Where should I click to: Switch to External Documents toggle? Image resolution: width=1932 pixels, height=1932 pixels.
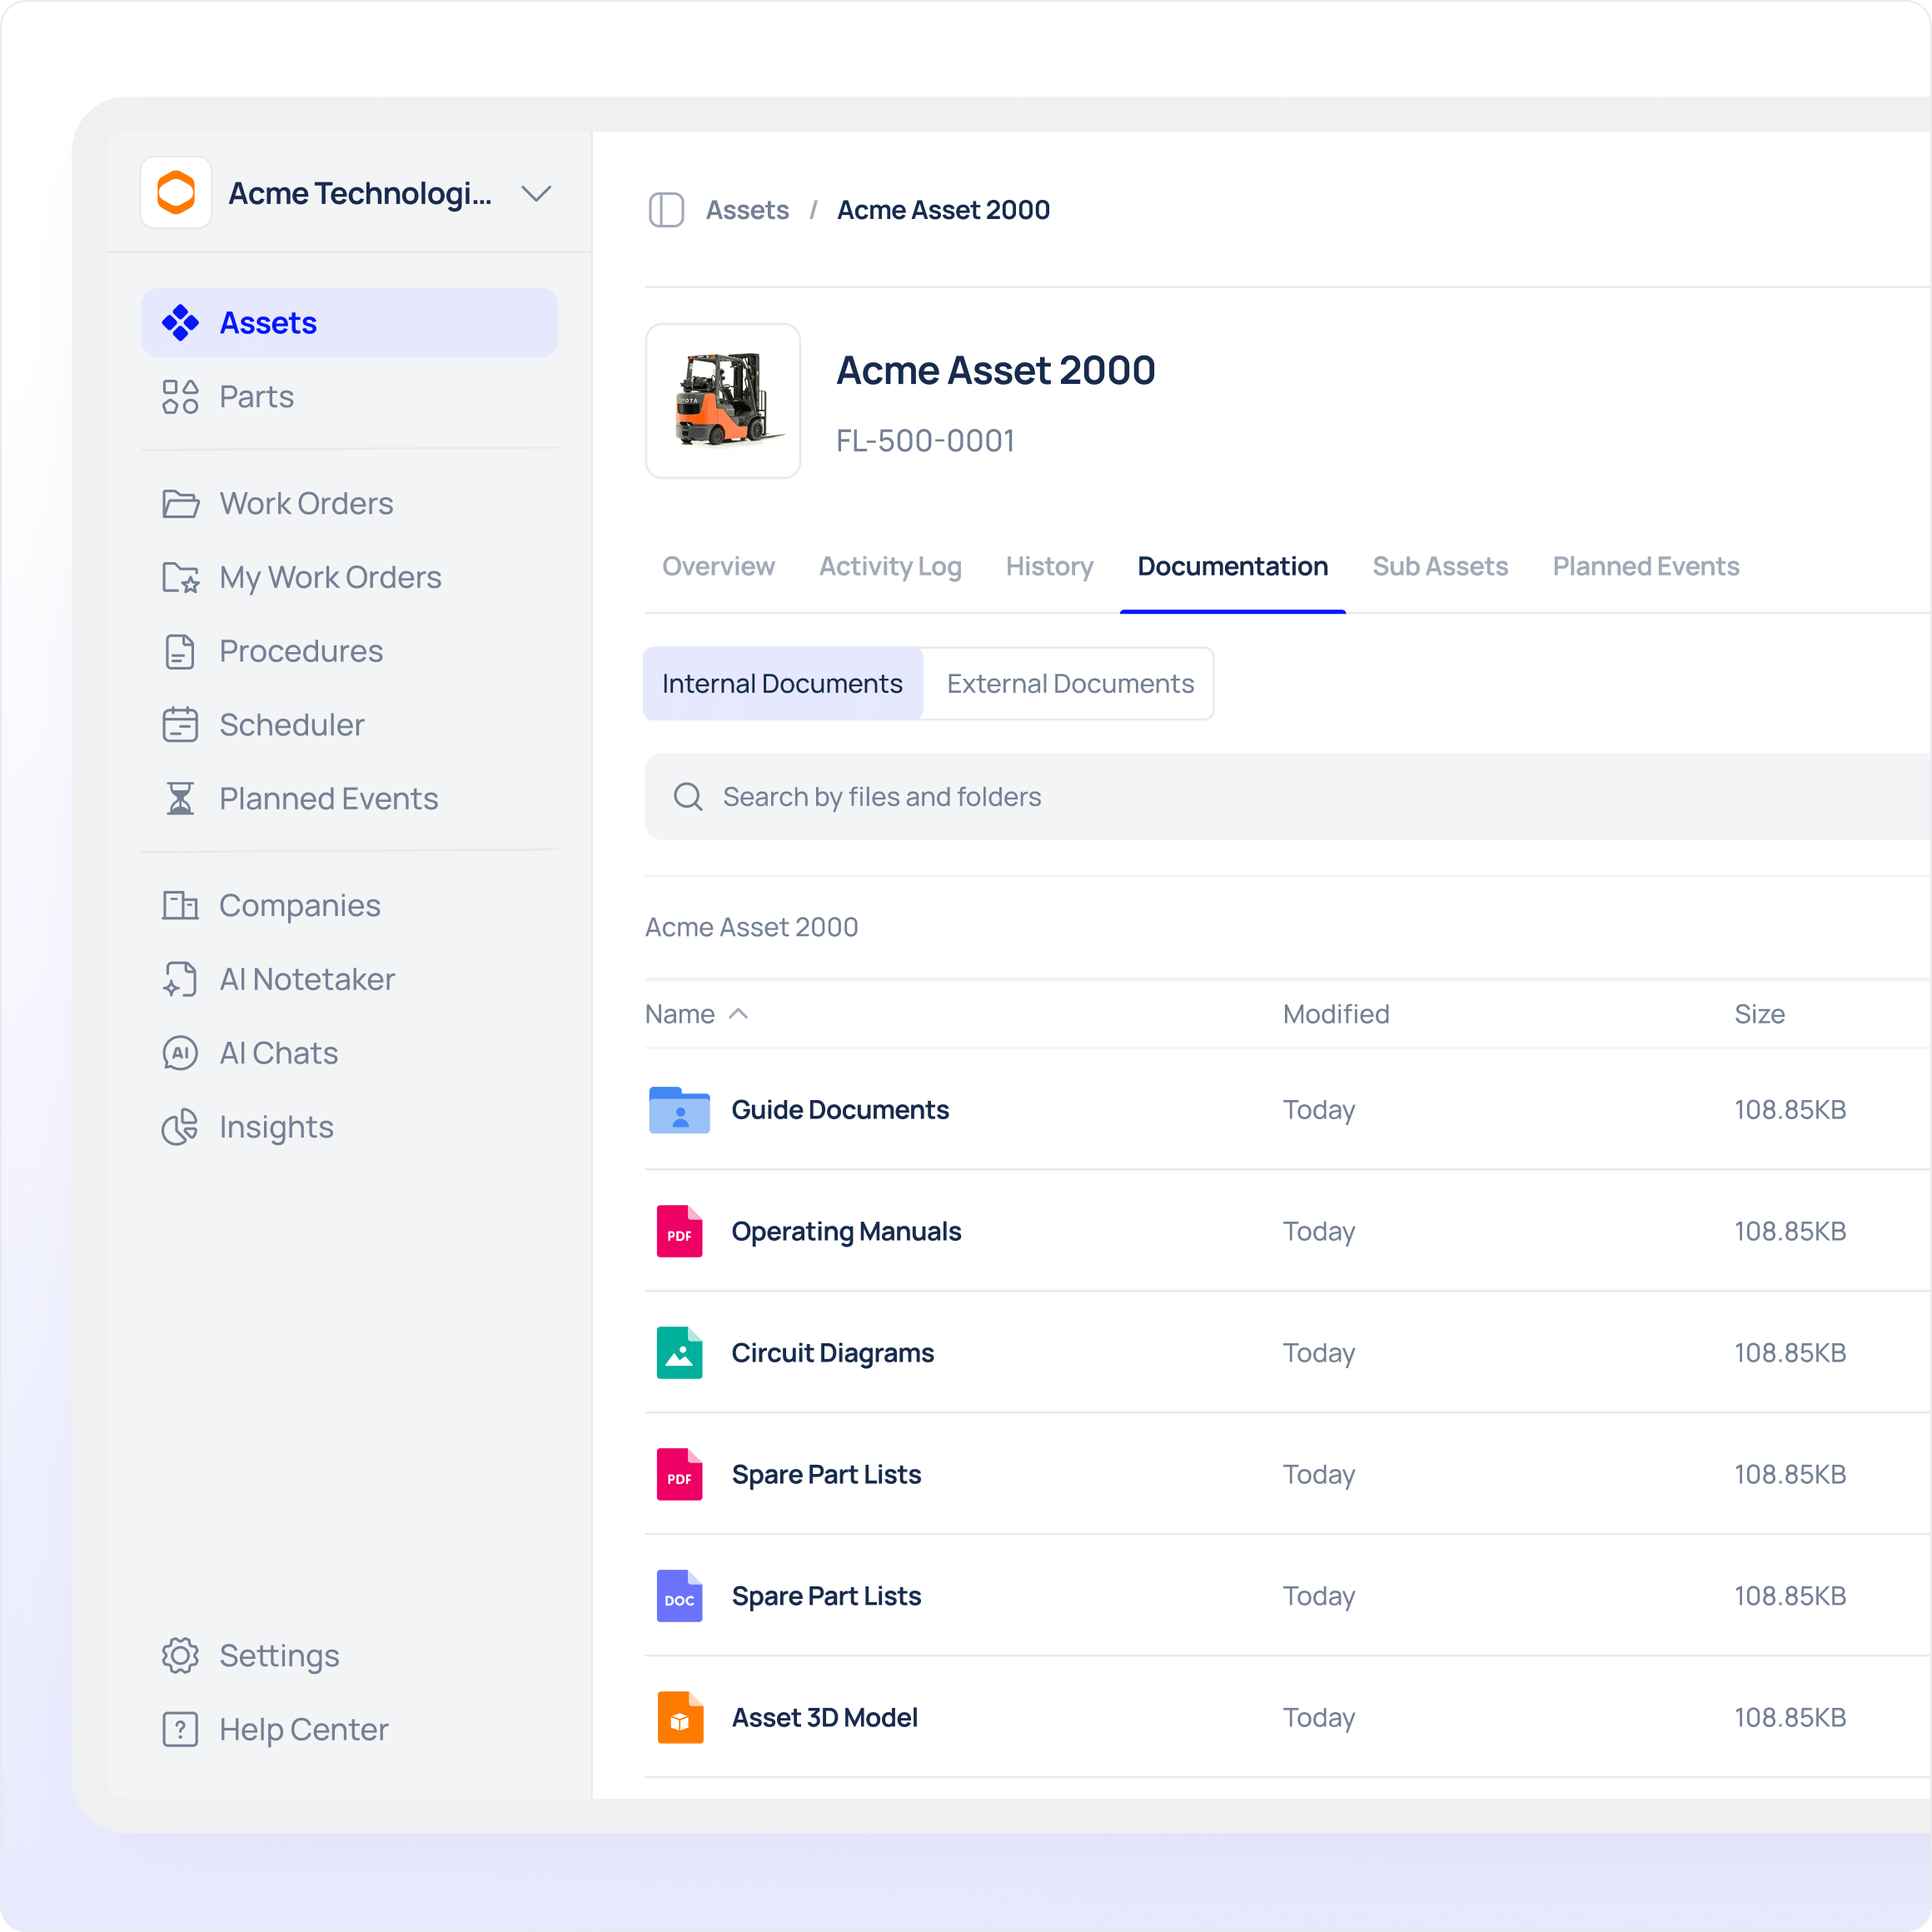1069,684
